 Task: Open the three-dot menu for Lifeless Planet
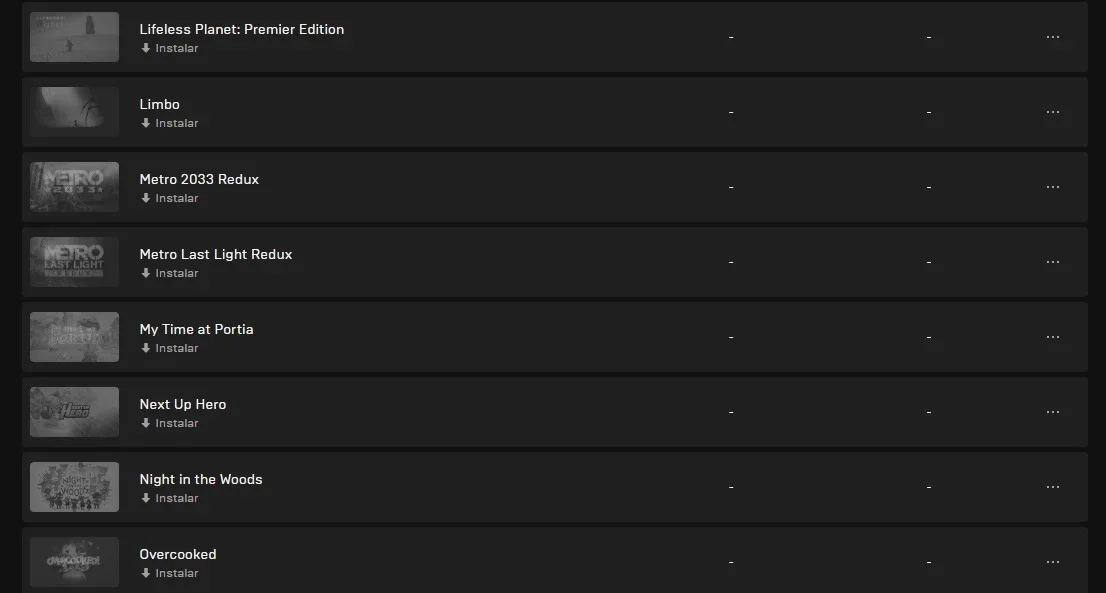(x=1052, y=37)
